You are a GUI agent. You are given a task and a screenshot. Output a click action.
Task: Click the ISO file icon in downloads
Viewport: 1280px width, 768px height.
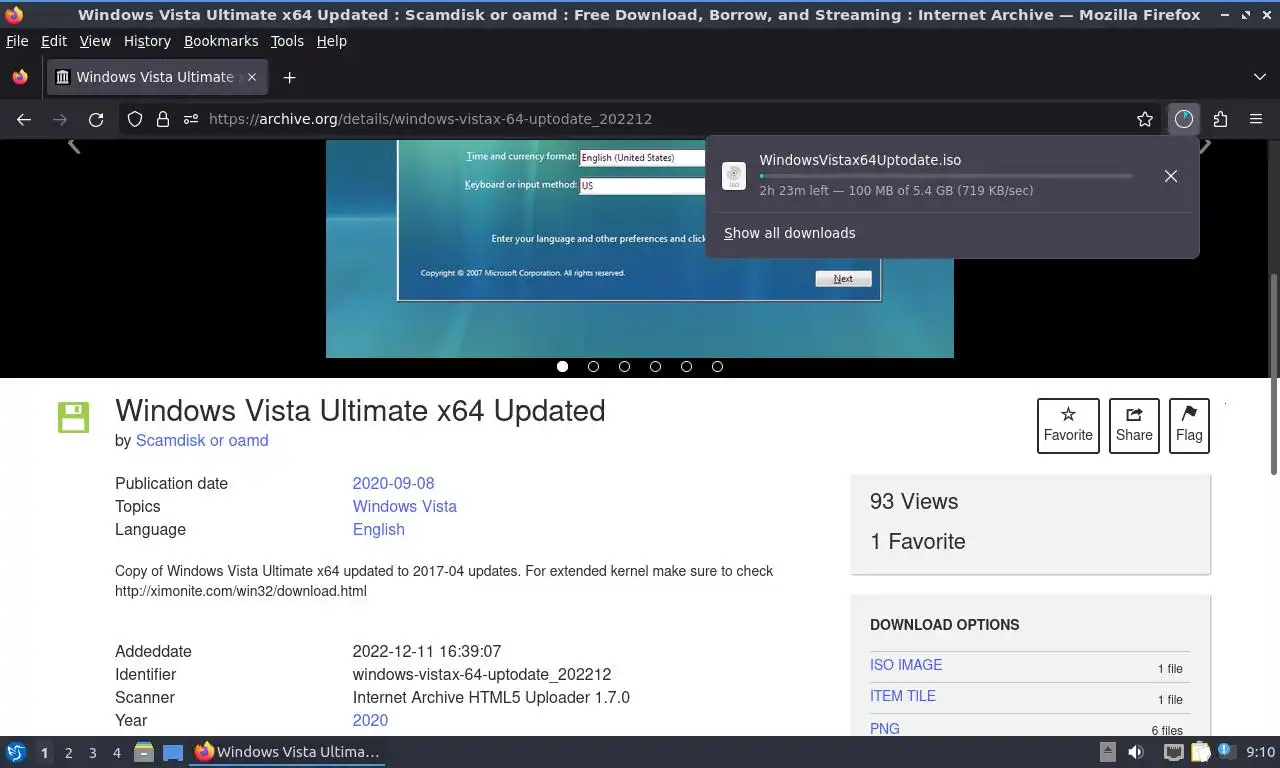click(734, 176)
